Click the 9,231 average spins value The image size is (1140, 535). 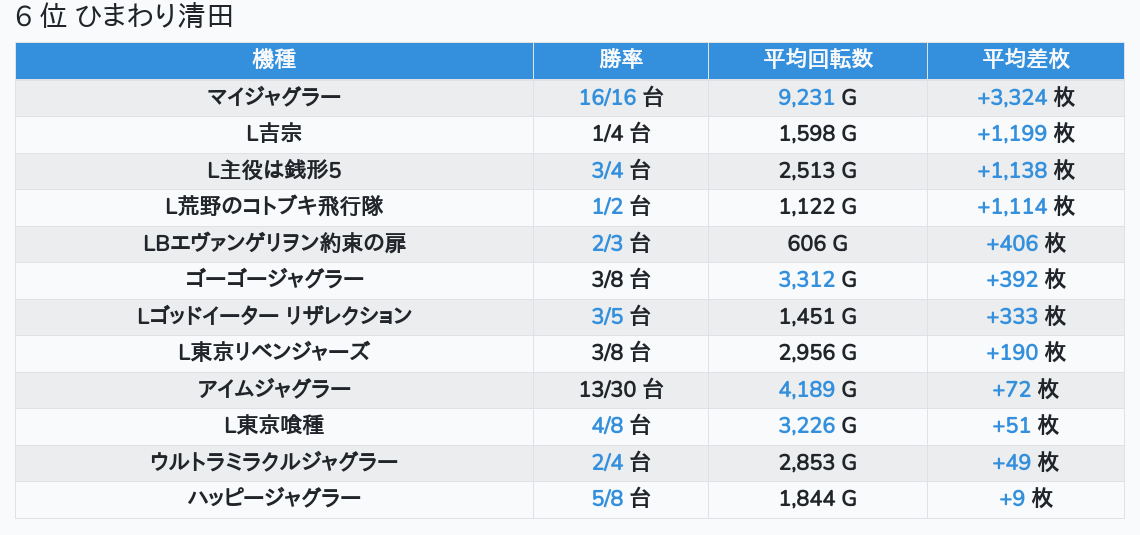coord(806,97)
